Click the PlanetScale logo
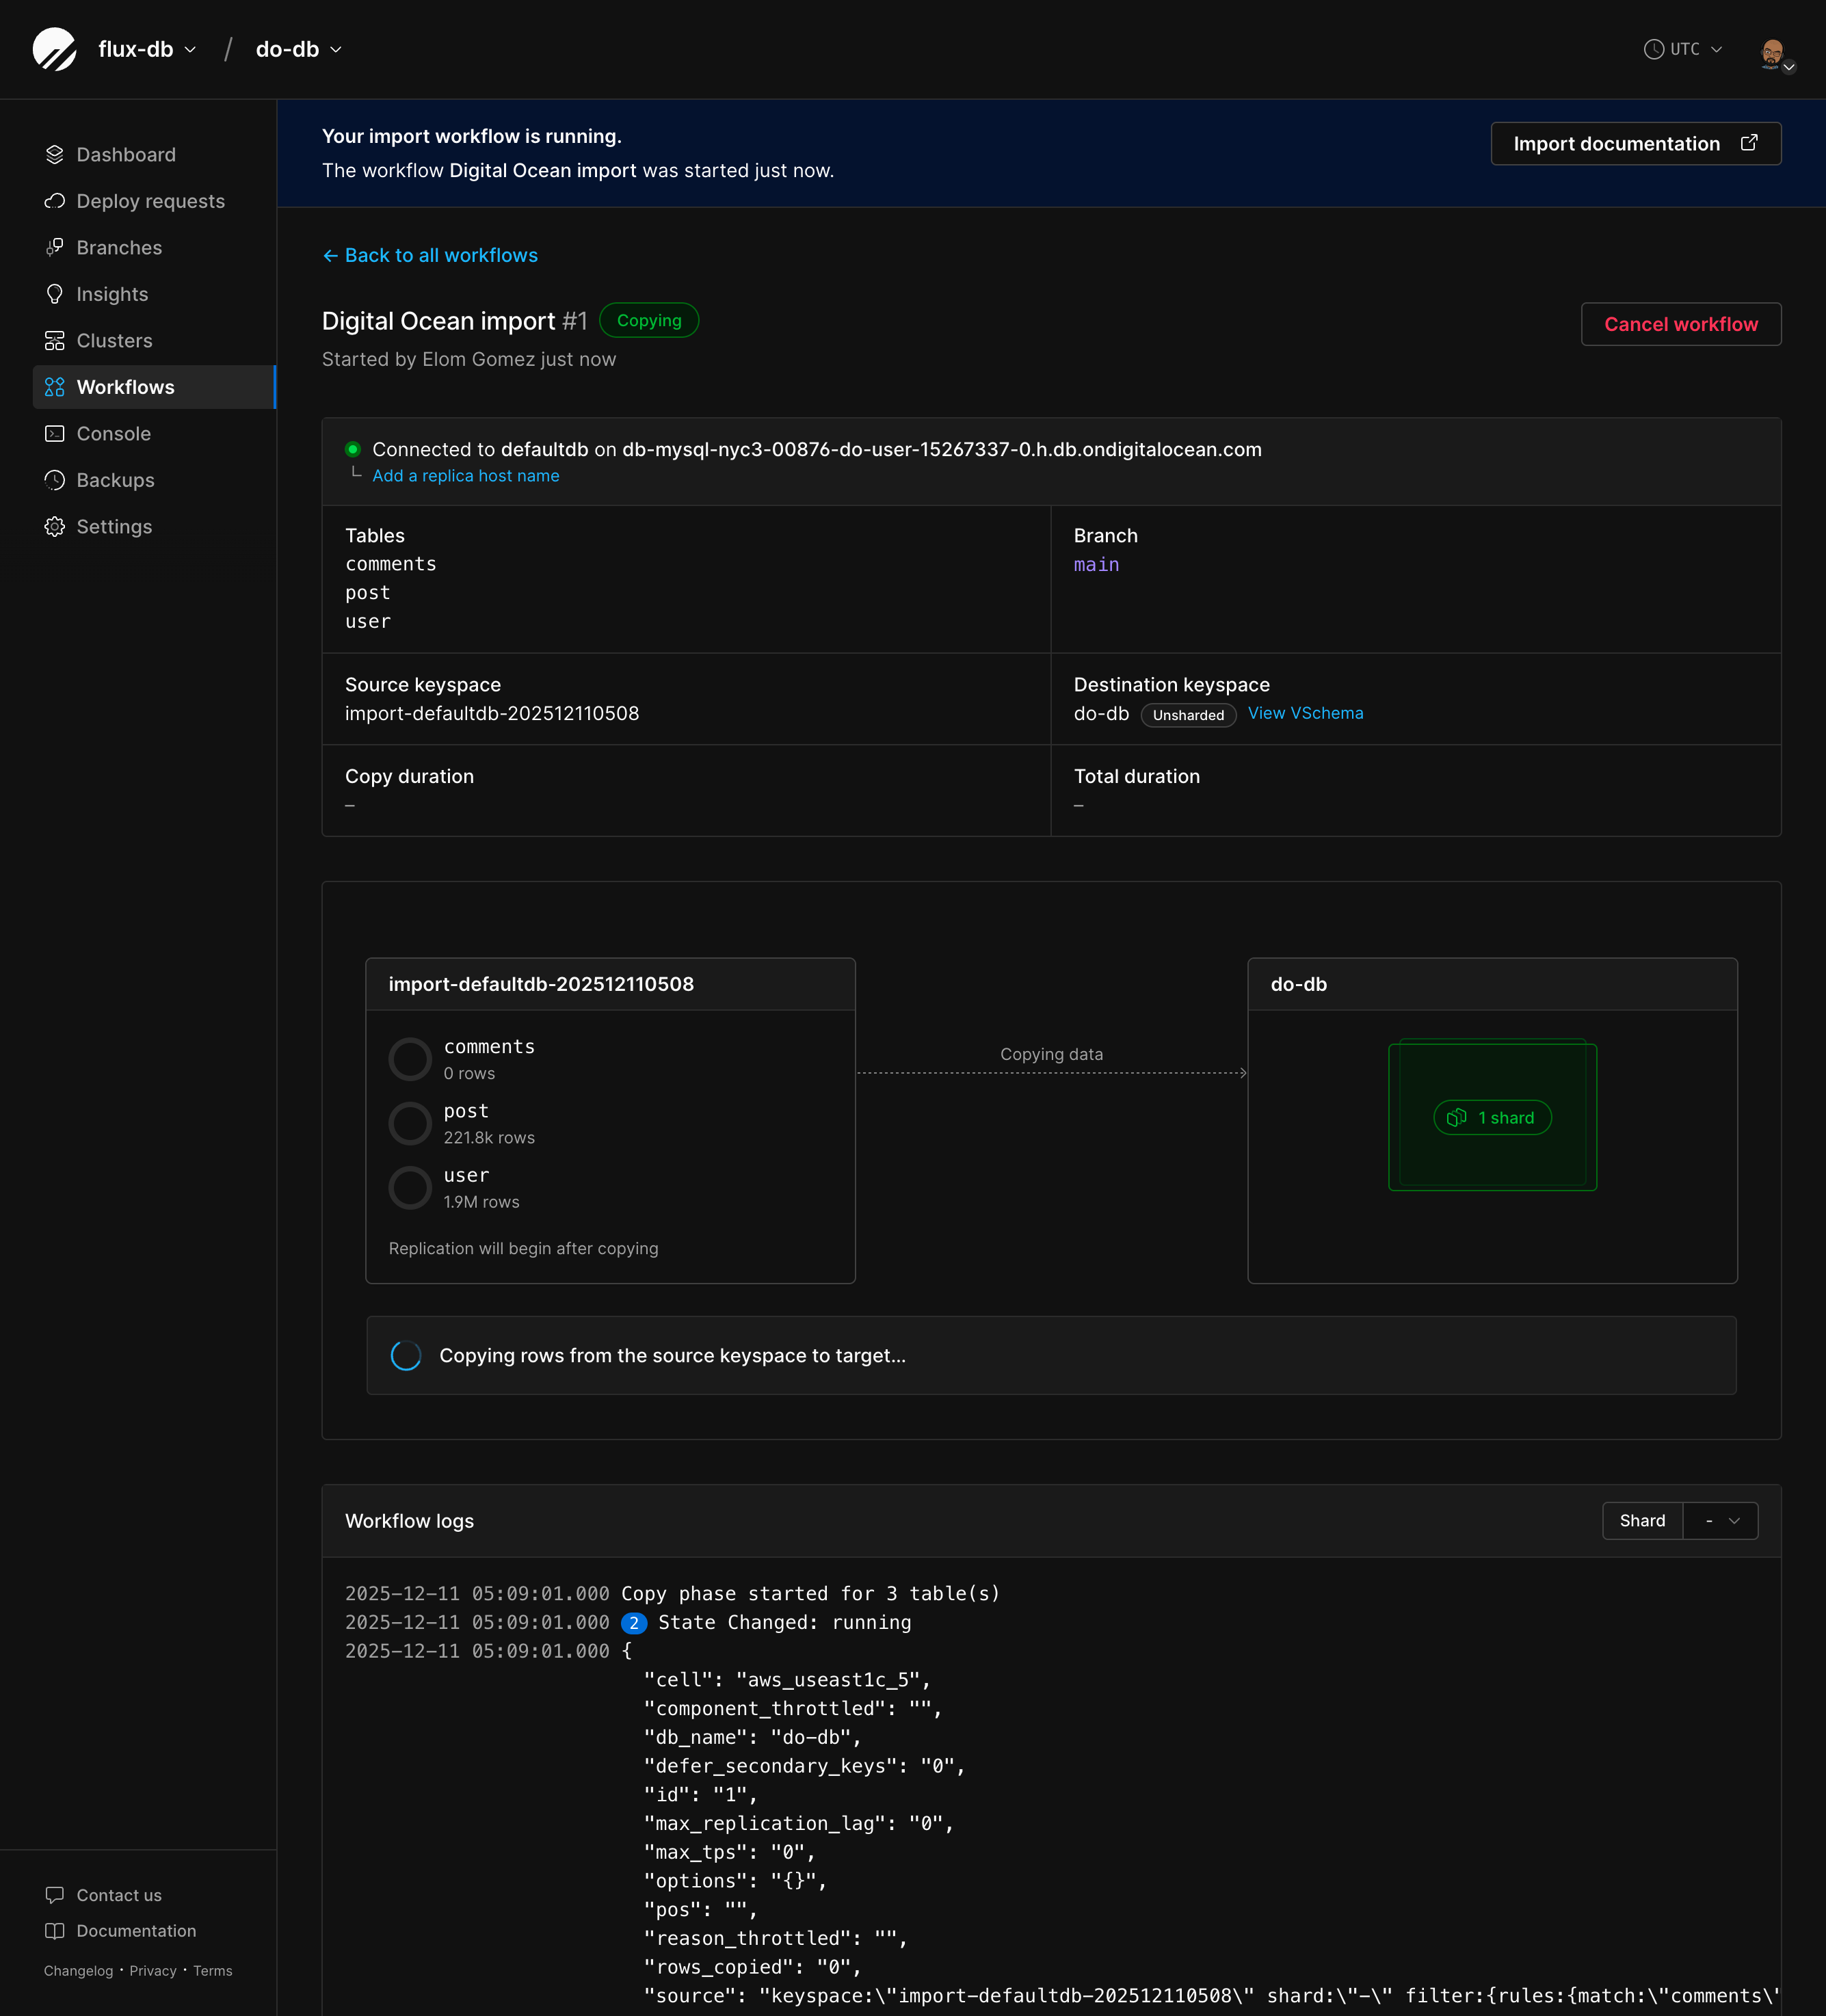This screenshot has height=2016, width=1826. [56, 48]
